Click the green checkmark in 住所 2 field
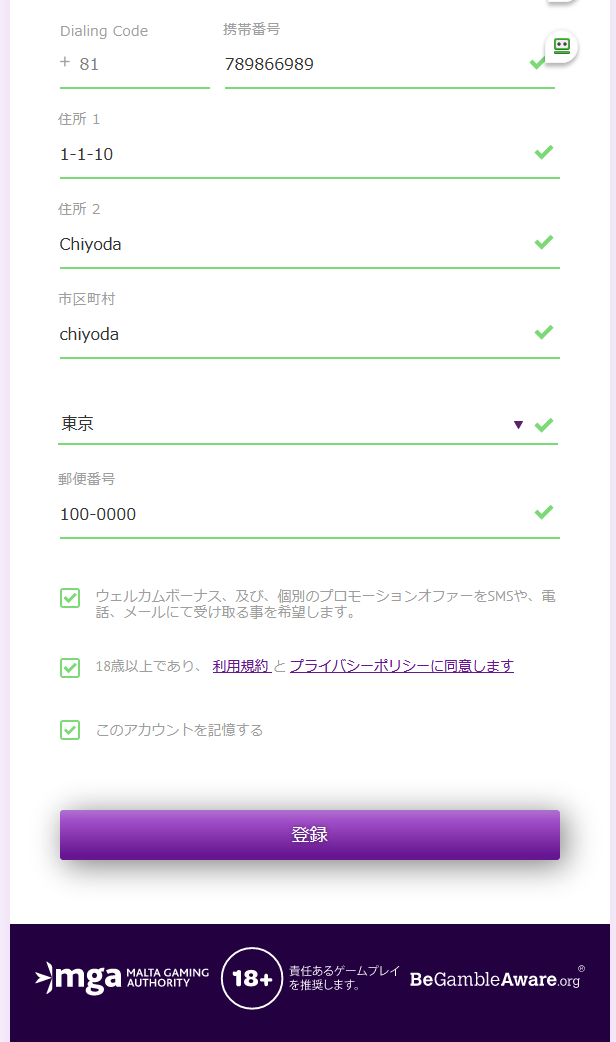Screen dimensions: 616x1042 click(x=544, y=242)
